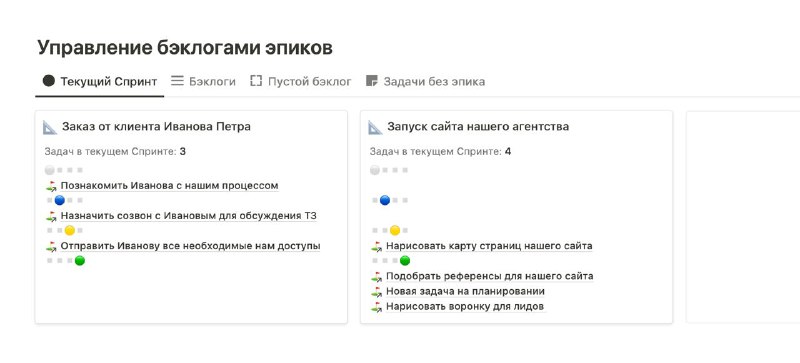Open task Подобрать референсы для нашего сайта
This screenshot has width=800, height=363.
point(490,276)
